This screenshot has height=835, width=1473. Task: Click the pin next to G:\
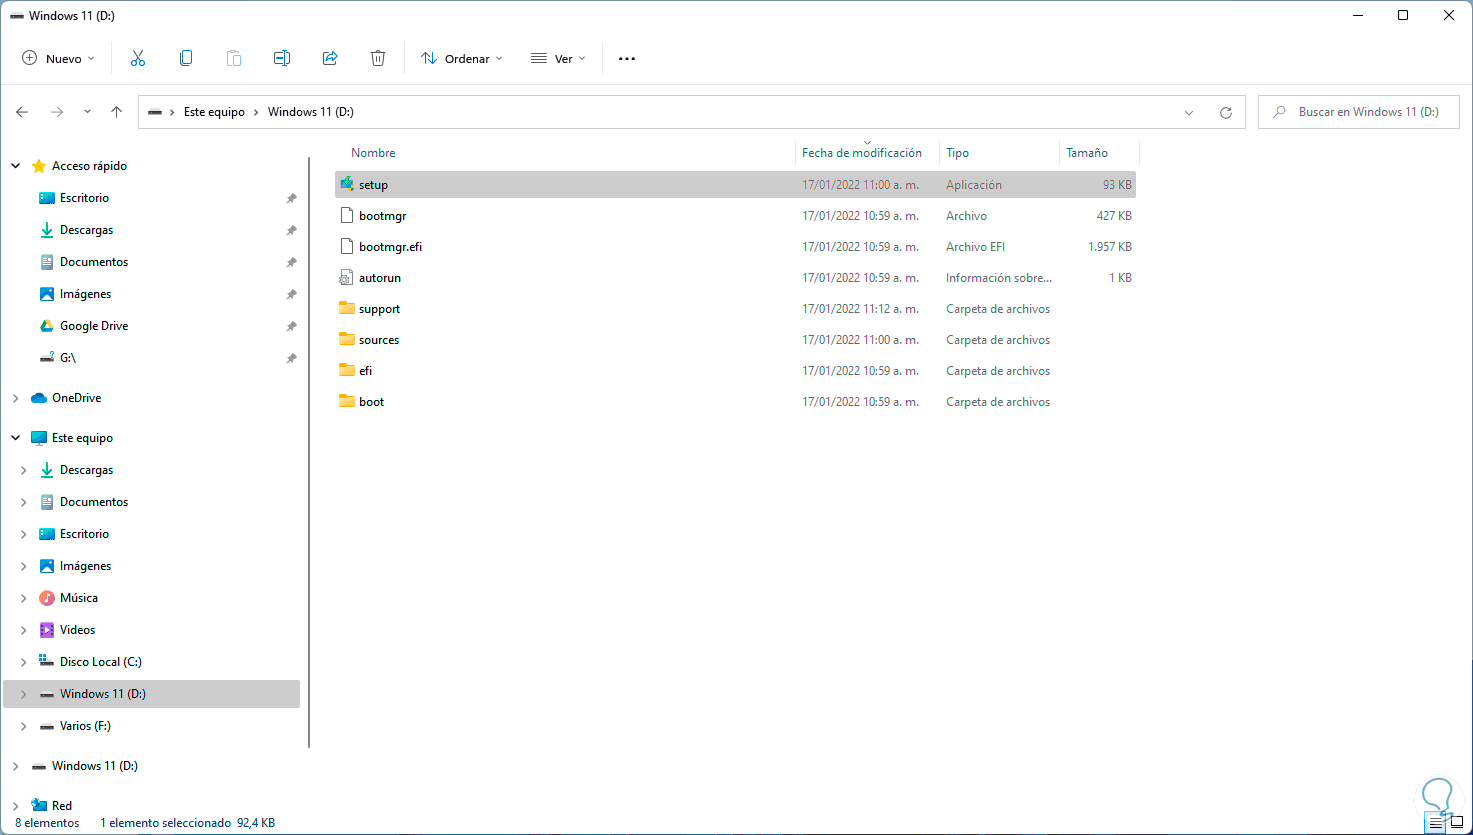(x=291, y=358)
